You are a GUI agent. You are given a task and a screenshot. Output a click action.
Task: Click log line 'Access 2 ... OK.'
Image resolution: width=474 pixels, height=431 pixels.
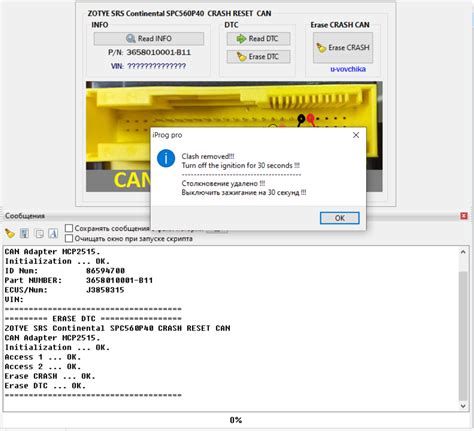43,366
